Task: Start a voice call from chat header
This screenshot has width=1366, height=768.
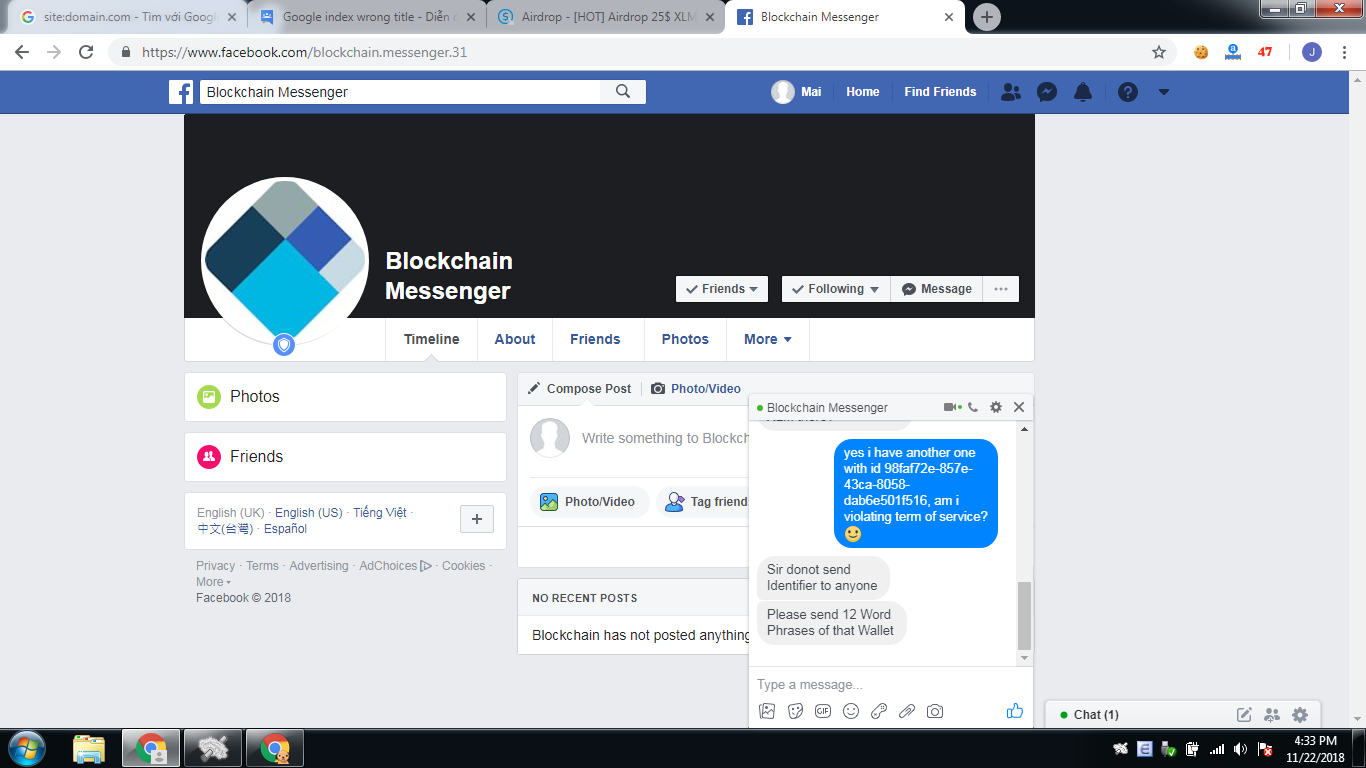Action: tap(973, 407)
